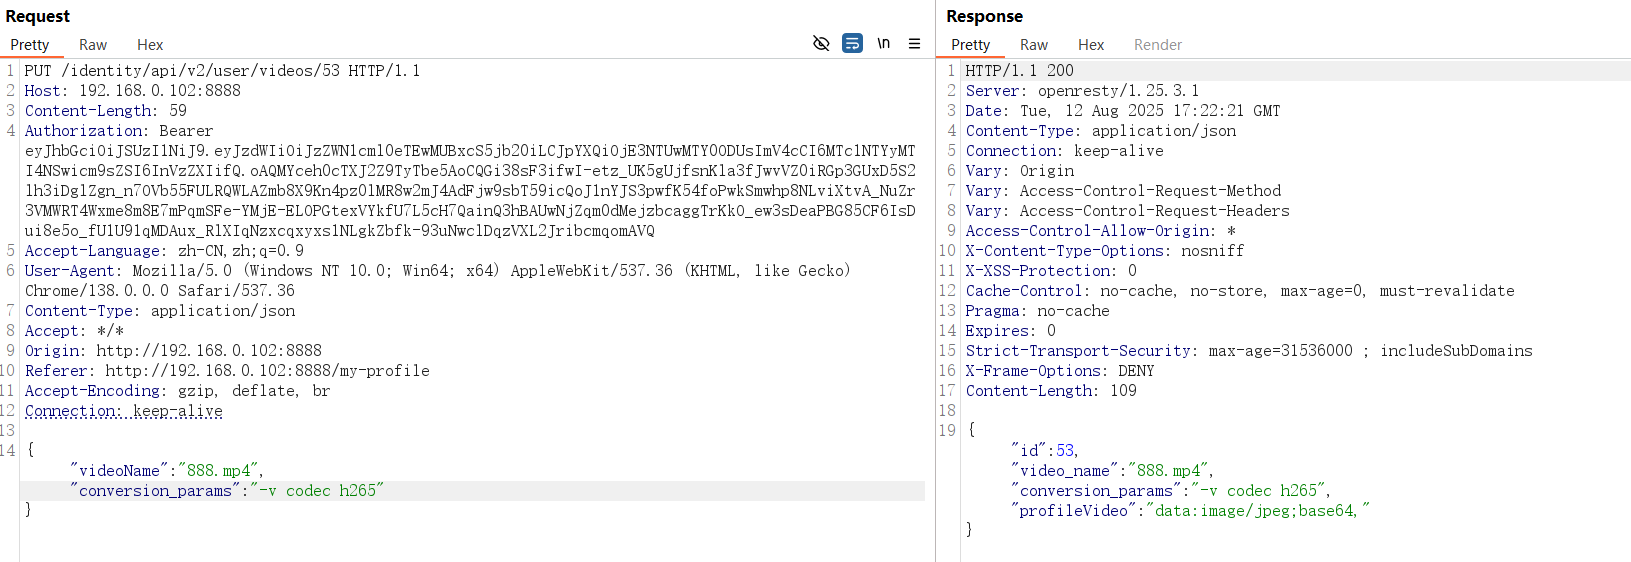The width and height of the screenshot is (1631, 562).
Task: Click the request body conversion_params line
Action: click(227, 491)
